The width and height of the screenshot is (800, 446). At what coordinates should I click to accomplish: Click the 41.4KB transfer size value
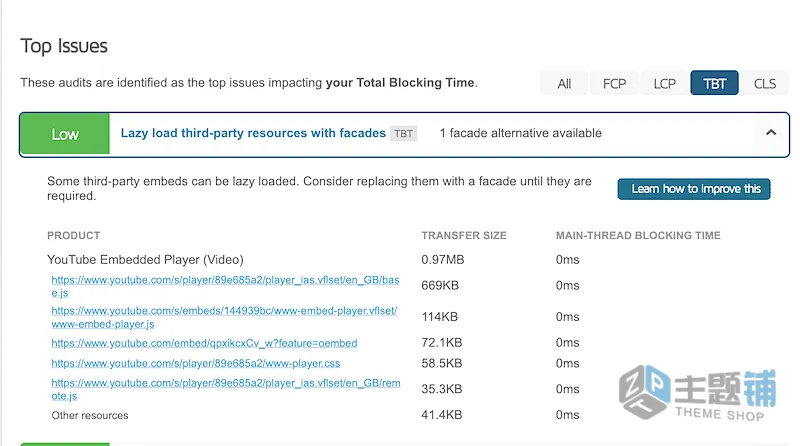[x=441, y=415]
